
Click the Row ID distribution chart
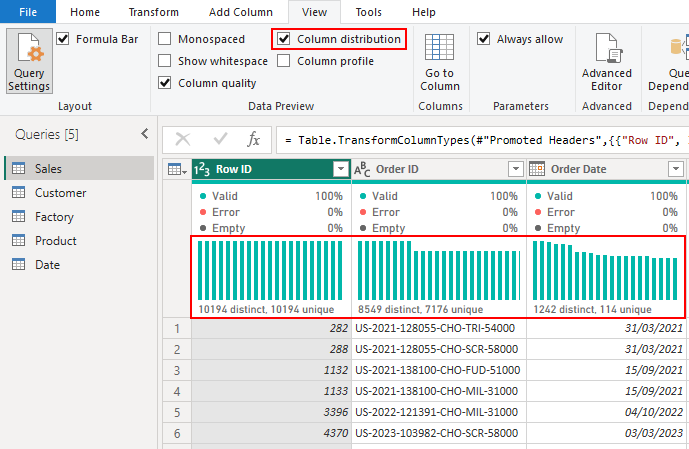pyautogui.click(x=270, y=271)
